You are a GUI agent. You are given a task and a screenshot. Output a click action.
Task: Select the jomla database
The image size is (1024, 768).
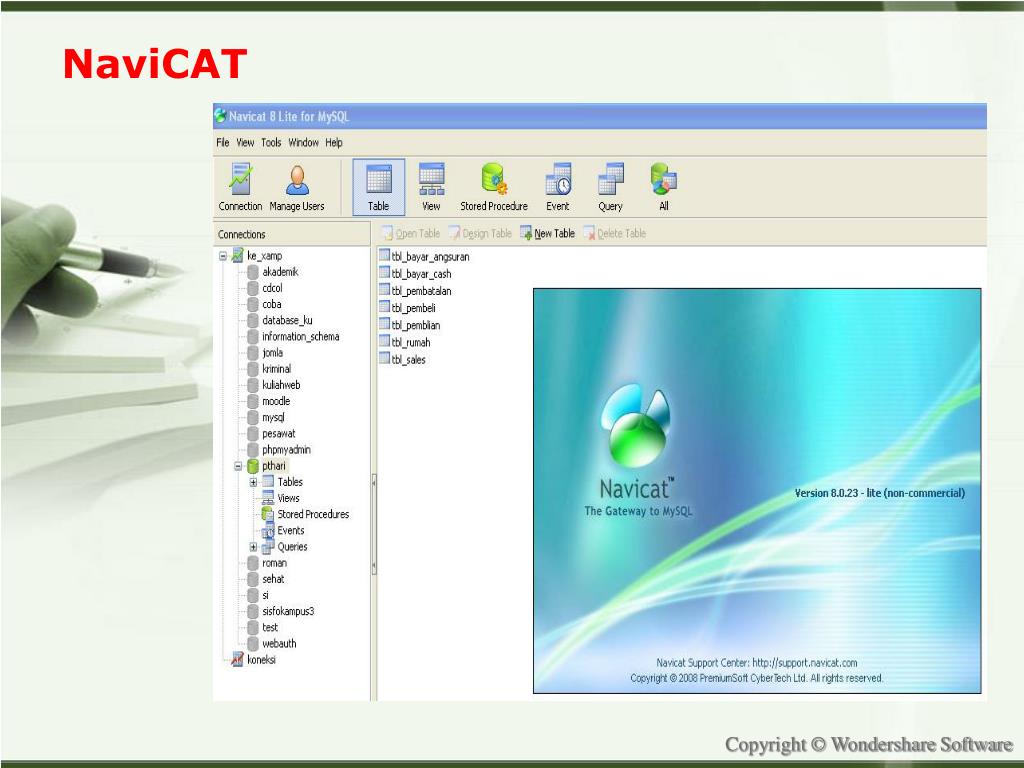click(x=272, y=353)
